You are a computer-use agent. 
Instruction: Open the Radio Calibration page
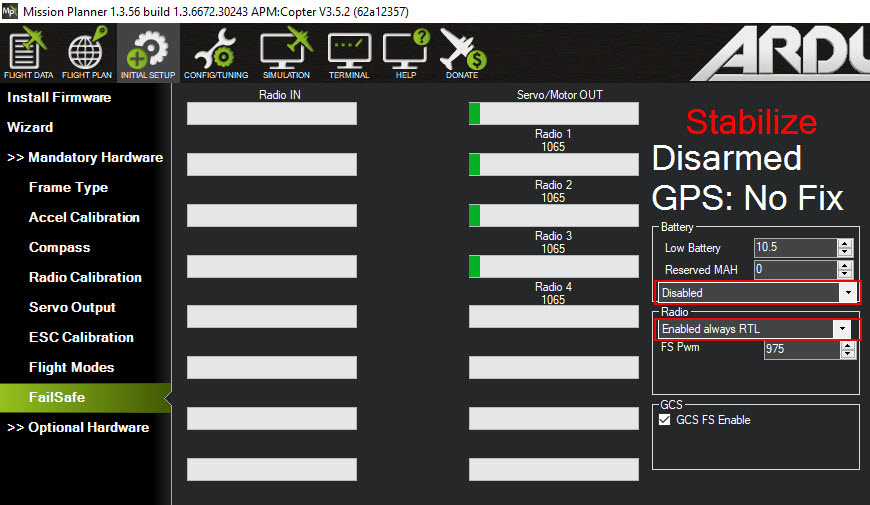click(x=85, y=277)
